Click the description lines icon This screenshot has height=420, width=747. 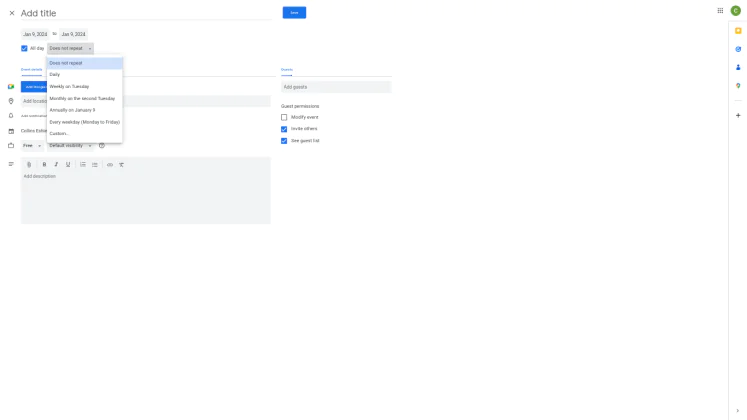(x=11, y=164)
